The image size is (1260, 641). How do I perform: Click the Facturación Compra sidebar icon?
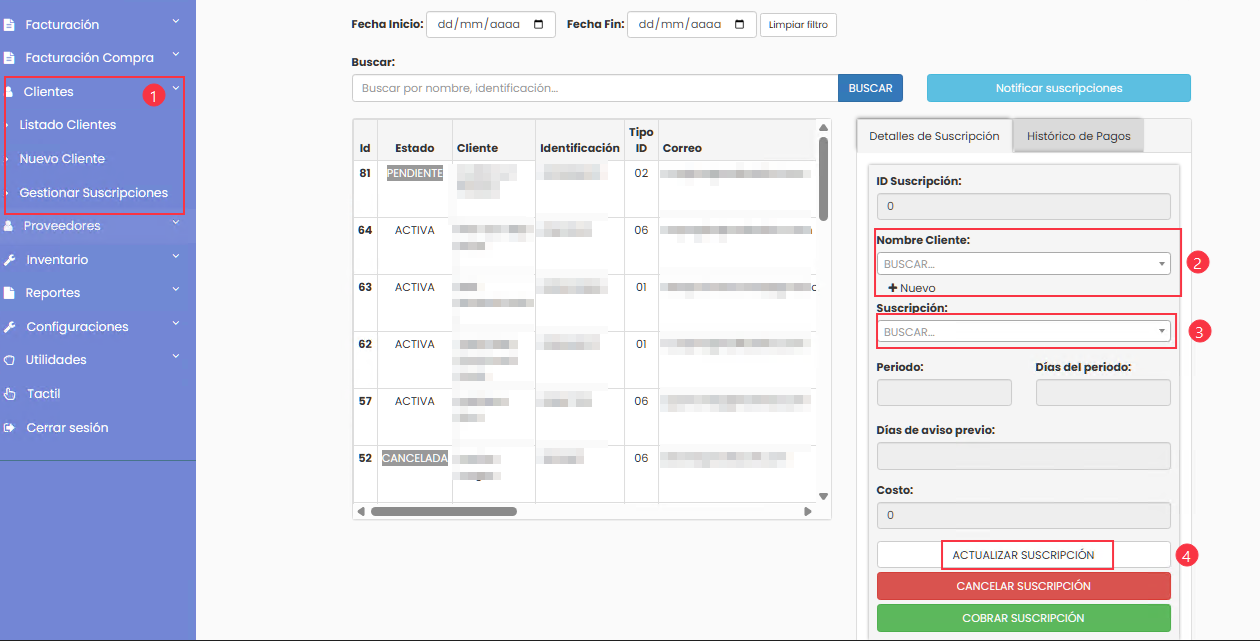[9, 58]
